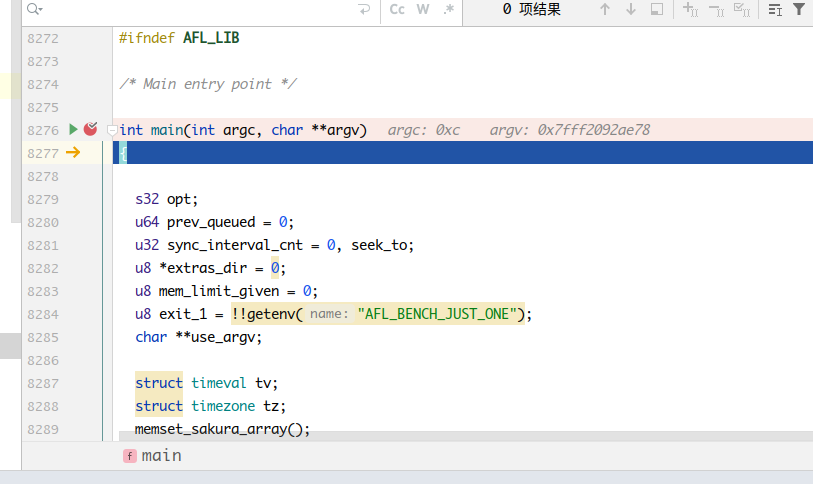Click 's32 opt;' declaration
Image resolution: width=813 pixels, height=484 pixels.
[x=166, y=199]
